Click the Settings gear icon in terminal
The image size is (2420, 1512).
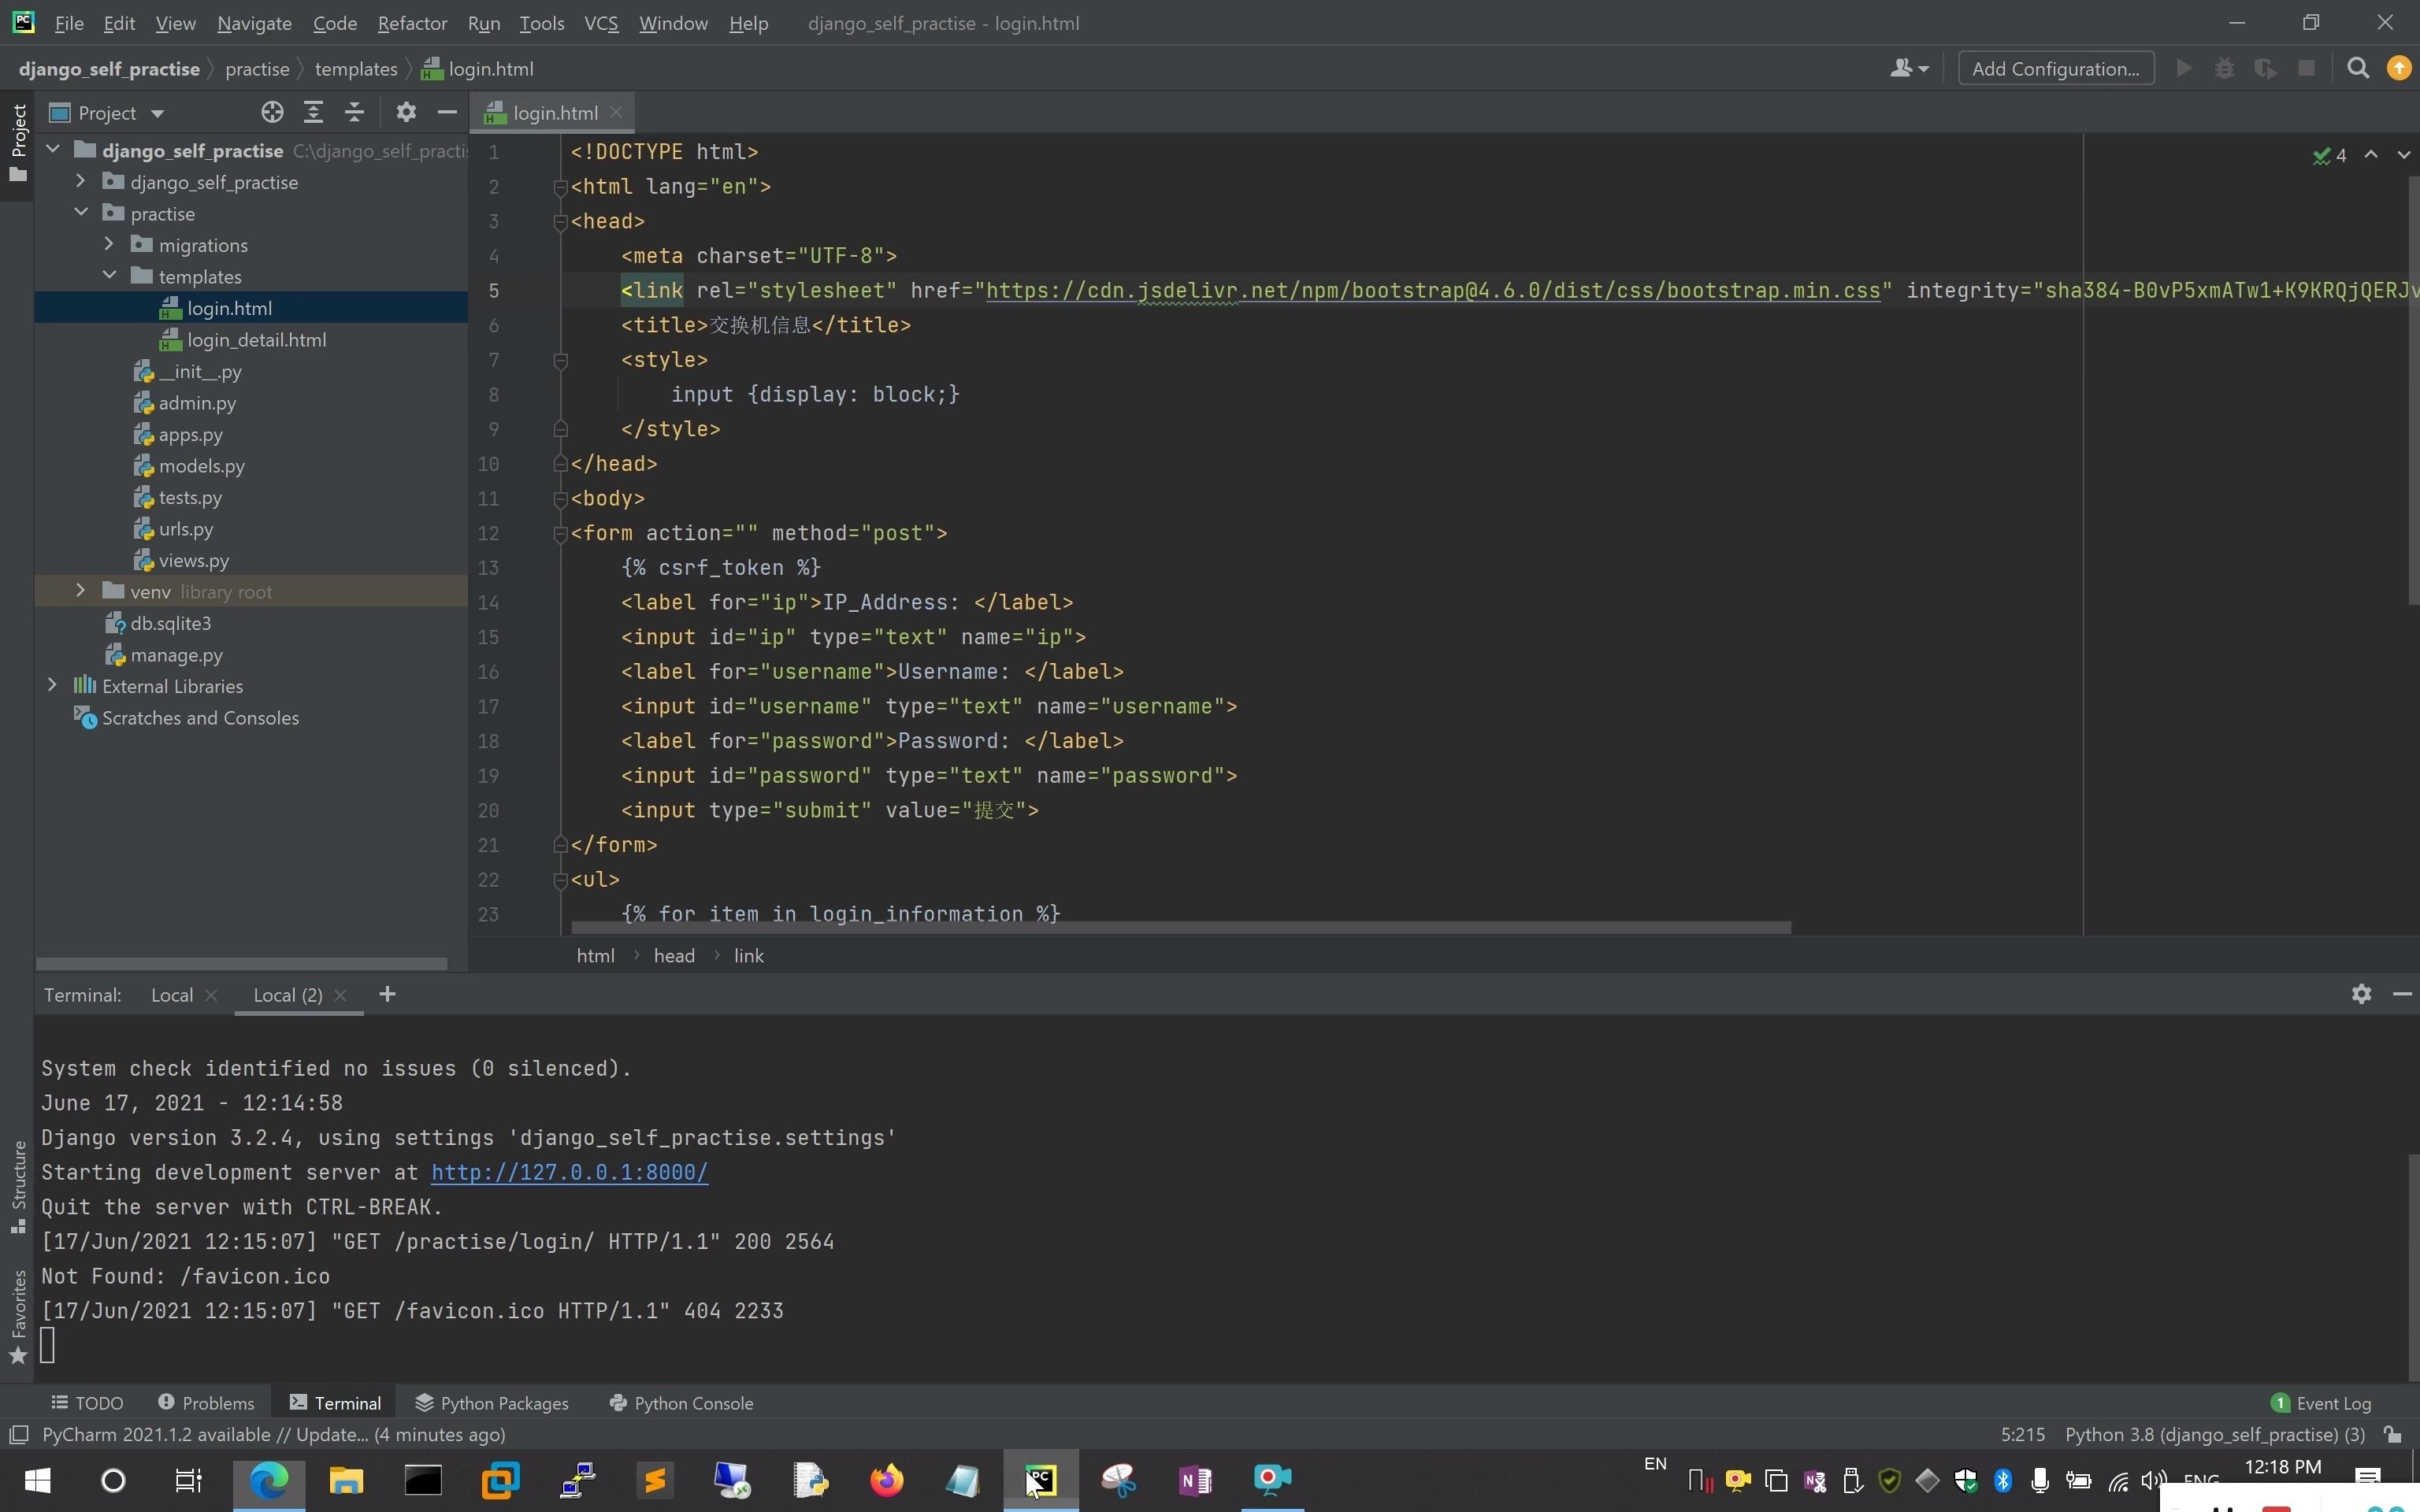(2362, 995)
